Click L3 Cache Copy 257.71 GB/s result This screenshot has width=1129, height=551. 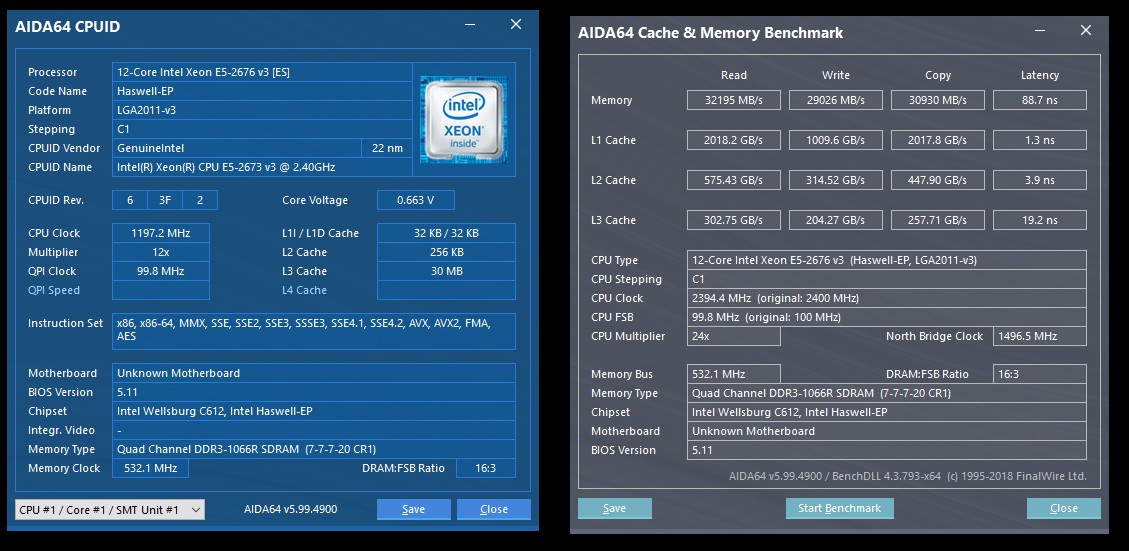coord(938,220)
